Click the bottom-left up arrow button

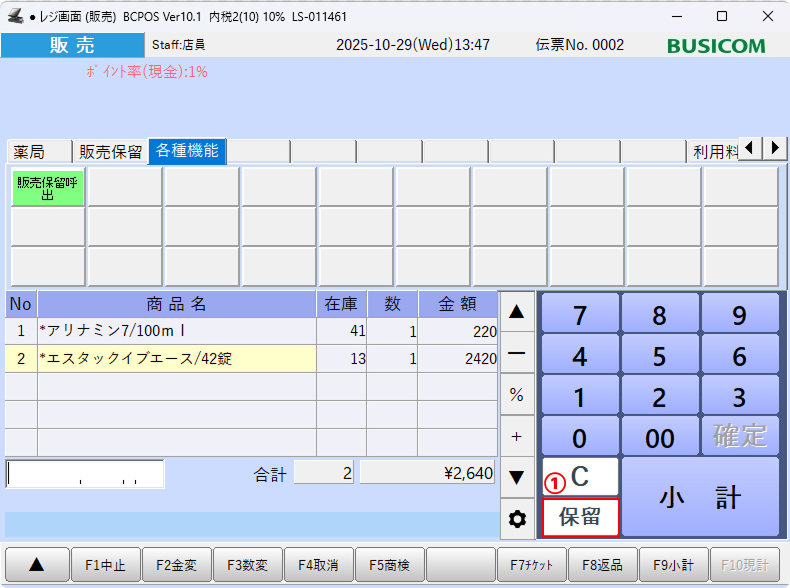(36, 565)
